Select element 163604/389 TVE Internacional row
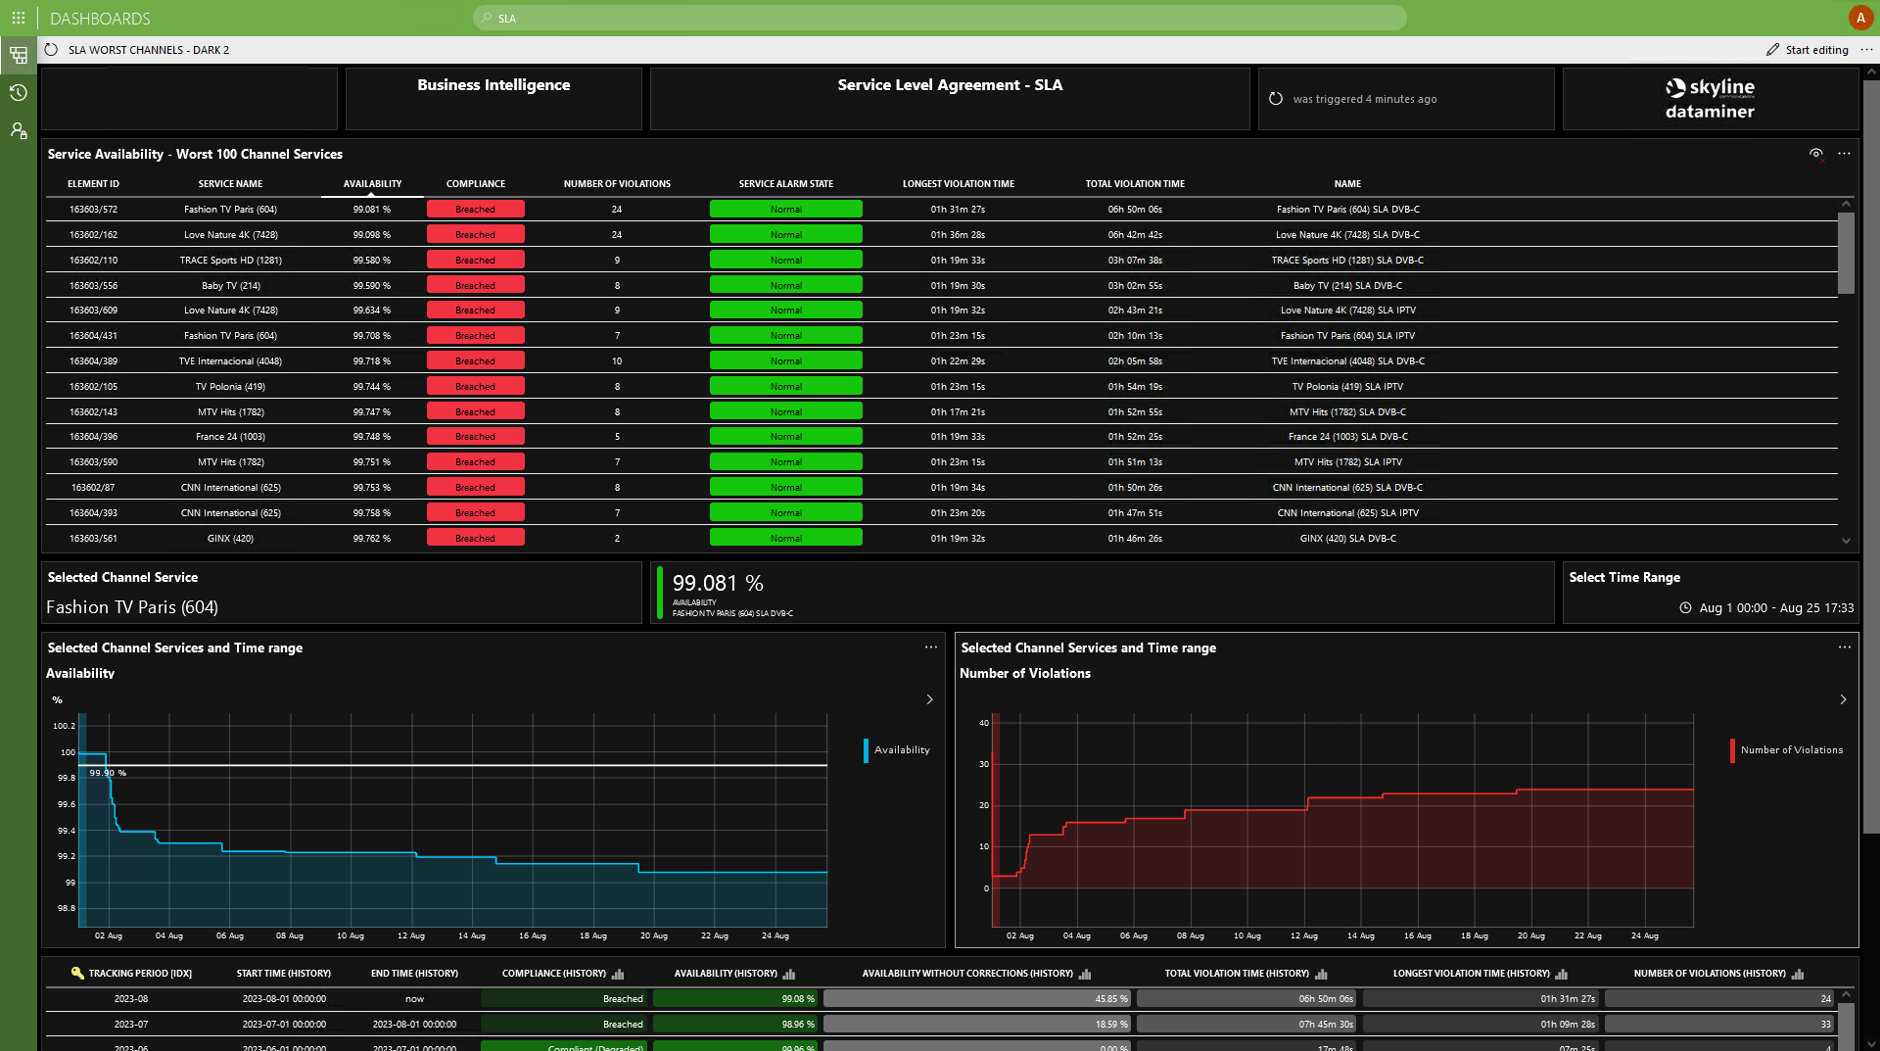The image size is (1880, 1051). pos(941,361)
